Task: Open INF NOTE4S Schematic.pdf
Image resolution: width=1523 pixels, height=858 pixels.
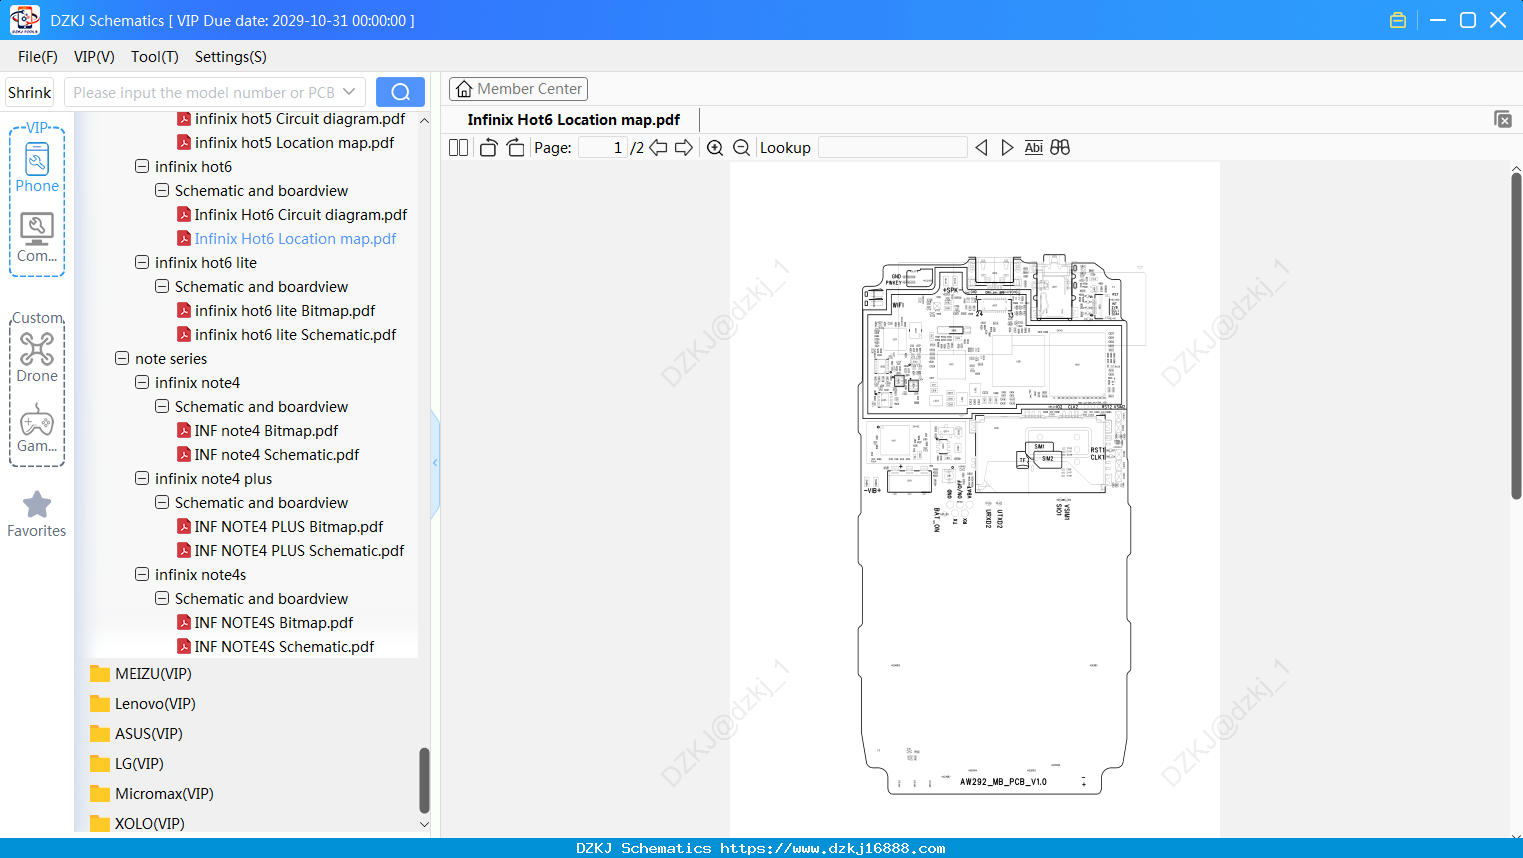Action: (x=275, y=647)
